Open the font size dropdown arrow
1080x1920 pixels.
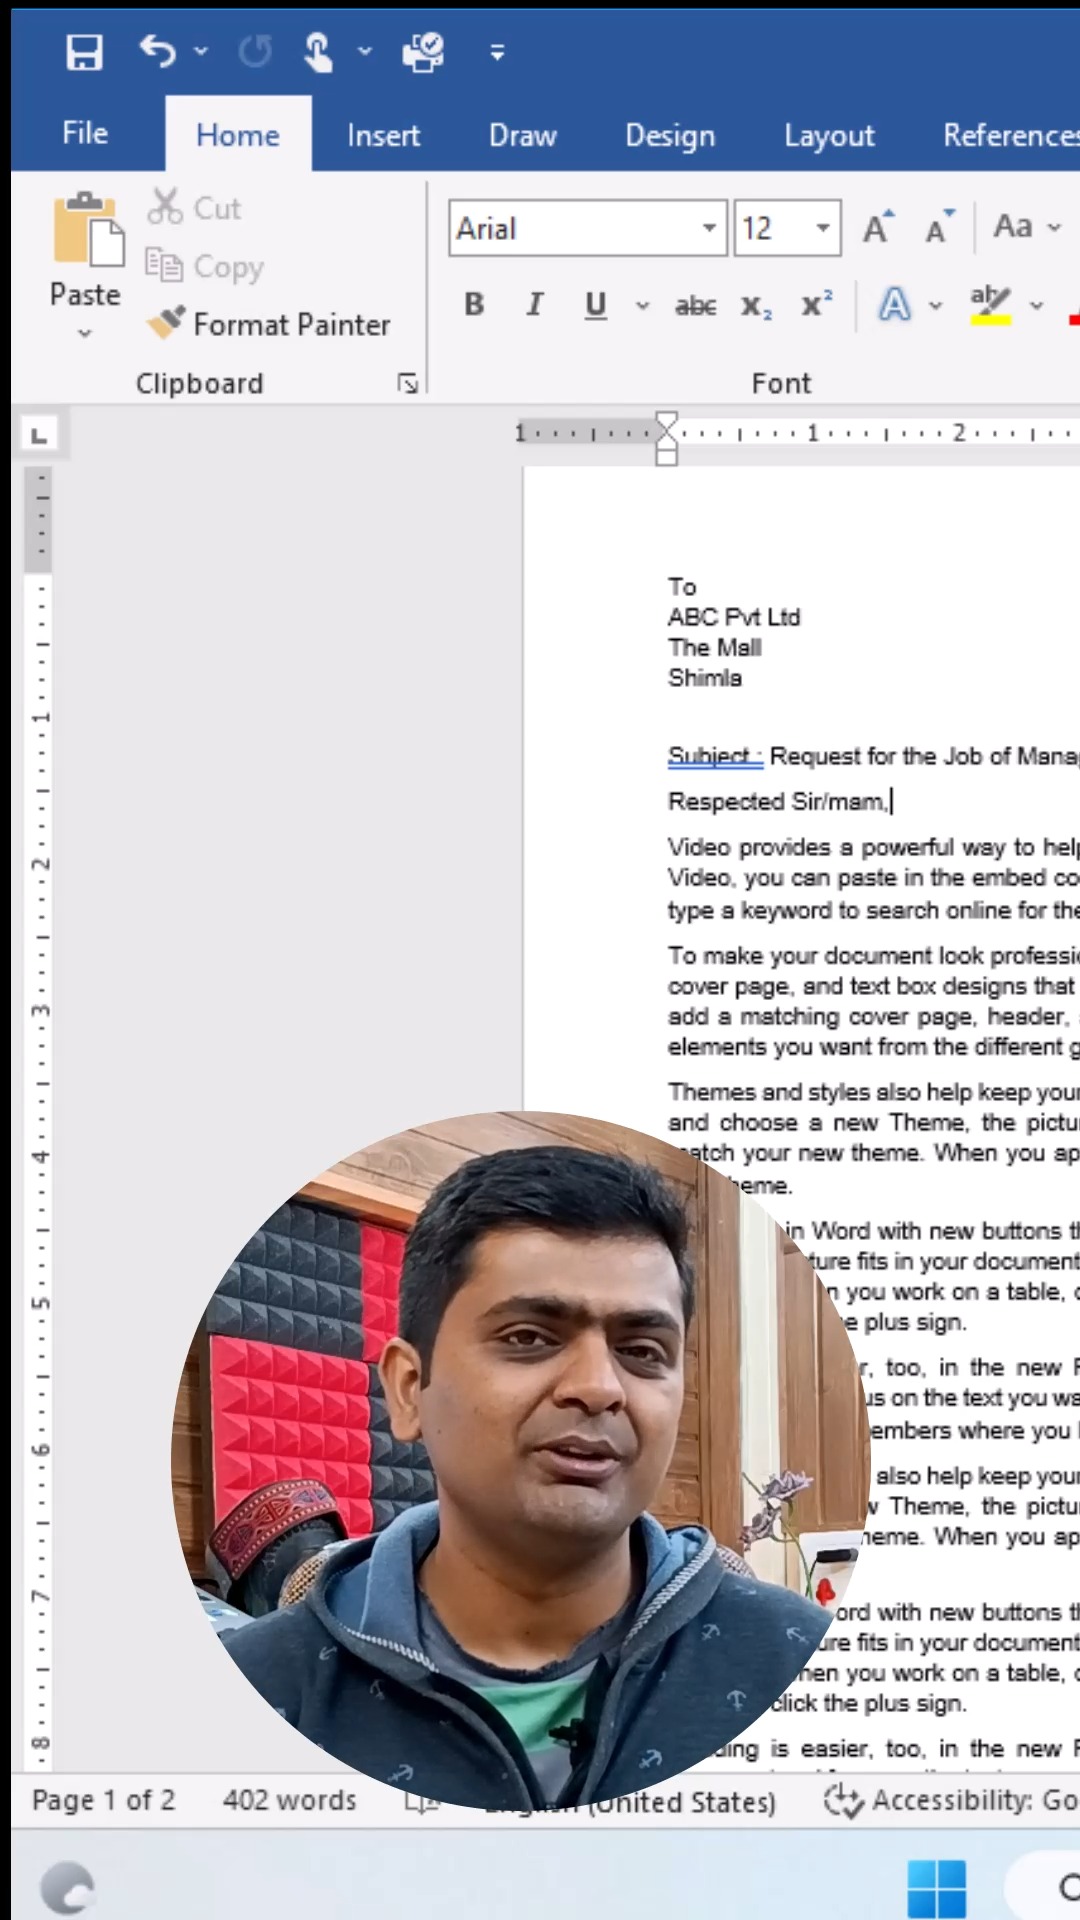tap(823, 228)
